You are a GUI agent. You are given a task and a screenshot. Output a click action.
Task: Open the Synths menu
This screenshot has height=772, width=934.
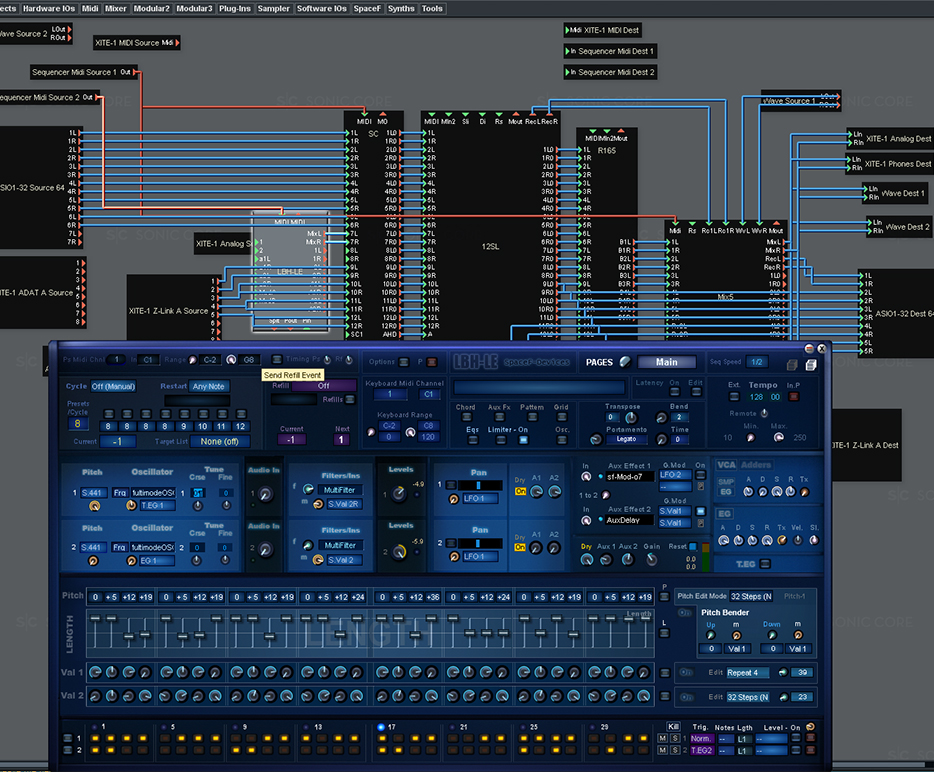tap(401, 8)
